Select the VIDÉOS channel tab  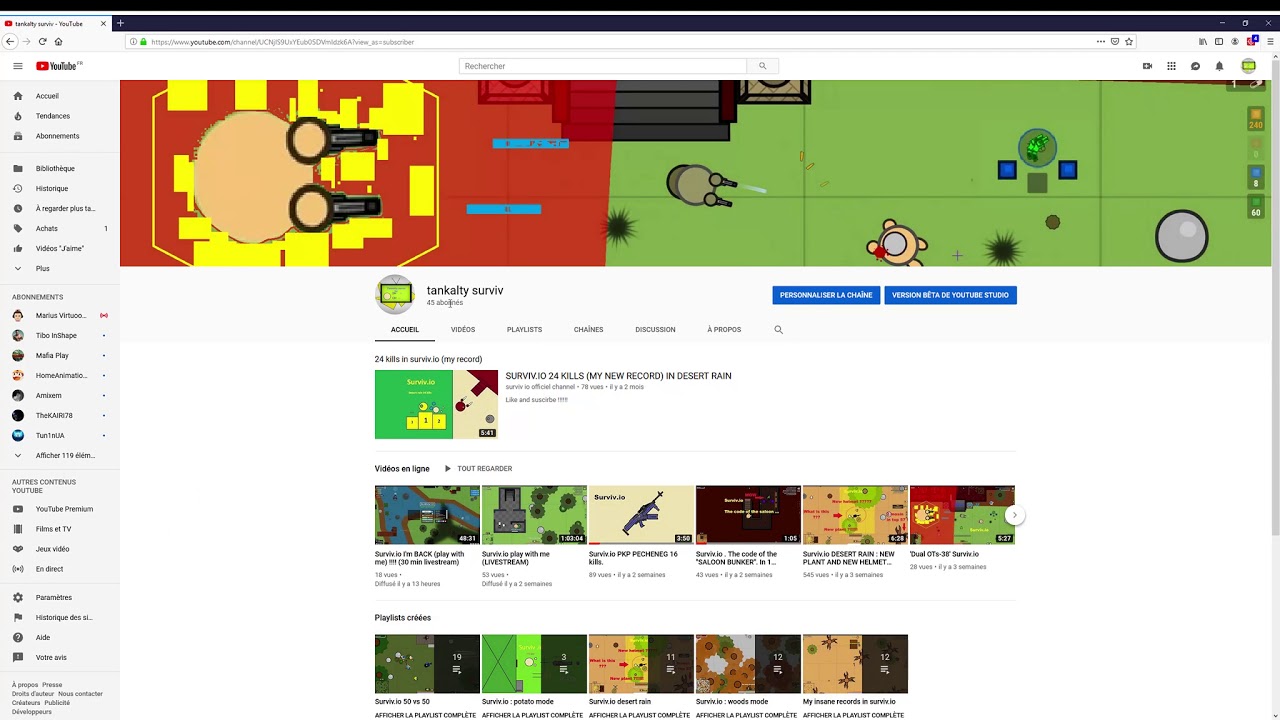point(463,329)
